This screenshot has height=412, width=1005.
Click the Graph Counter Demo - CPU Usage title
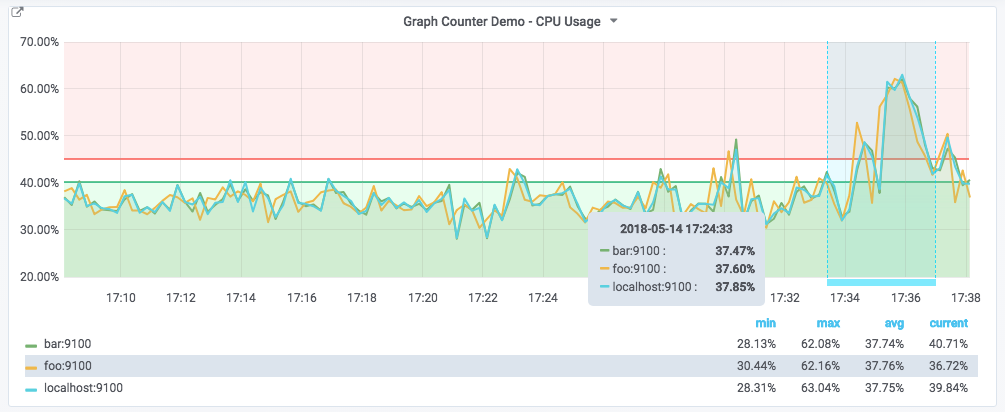click(x=501, y=21)
